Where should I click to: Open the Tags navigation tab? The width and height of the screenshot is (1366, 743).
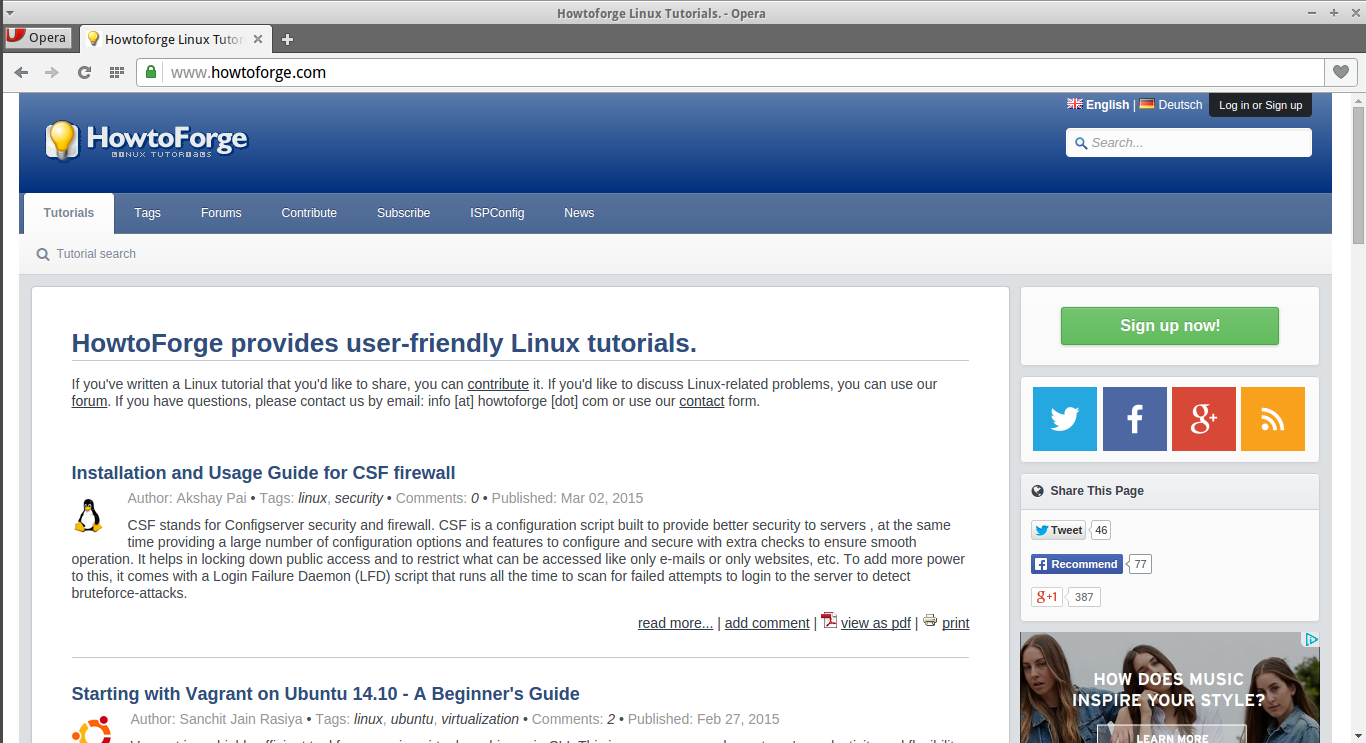point(148,213)
